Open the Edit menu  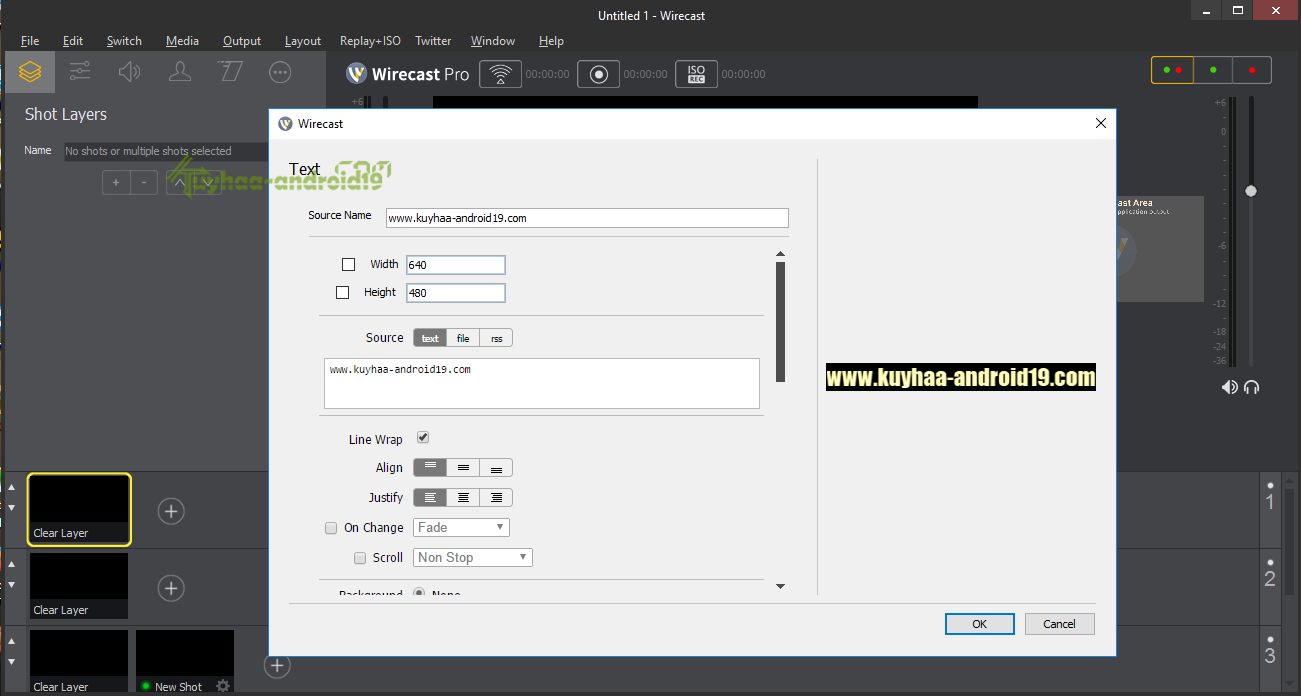pyautogui.click(x=73, y=41)
